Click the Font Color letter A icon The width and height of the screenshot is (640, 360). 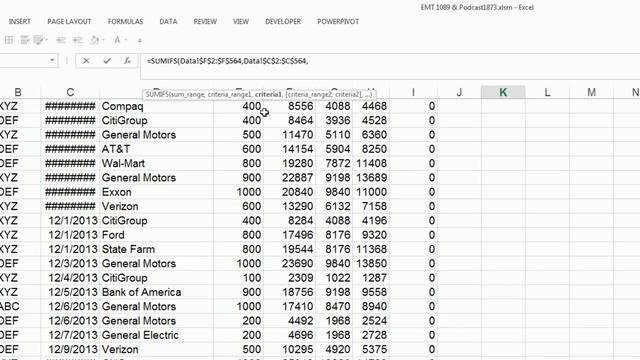[117, 40]
